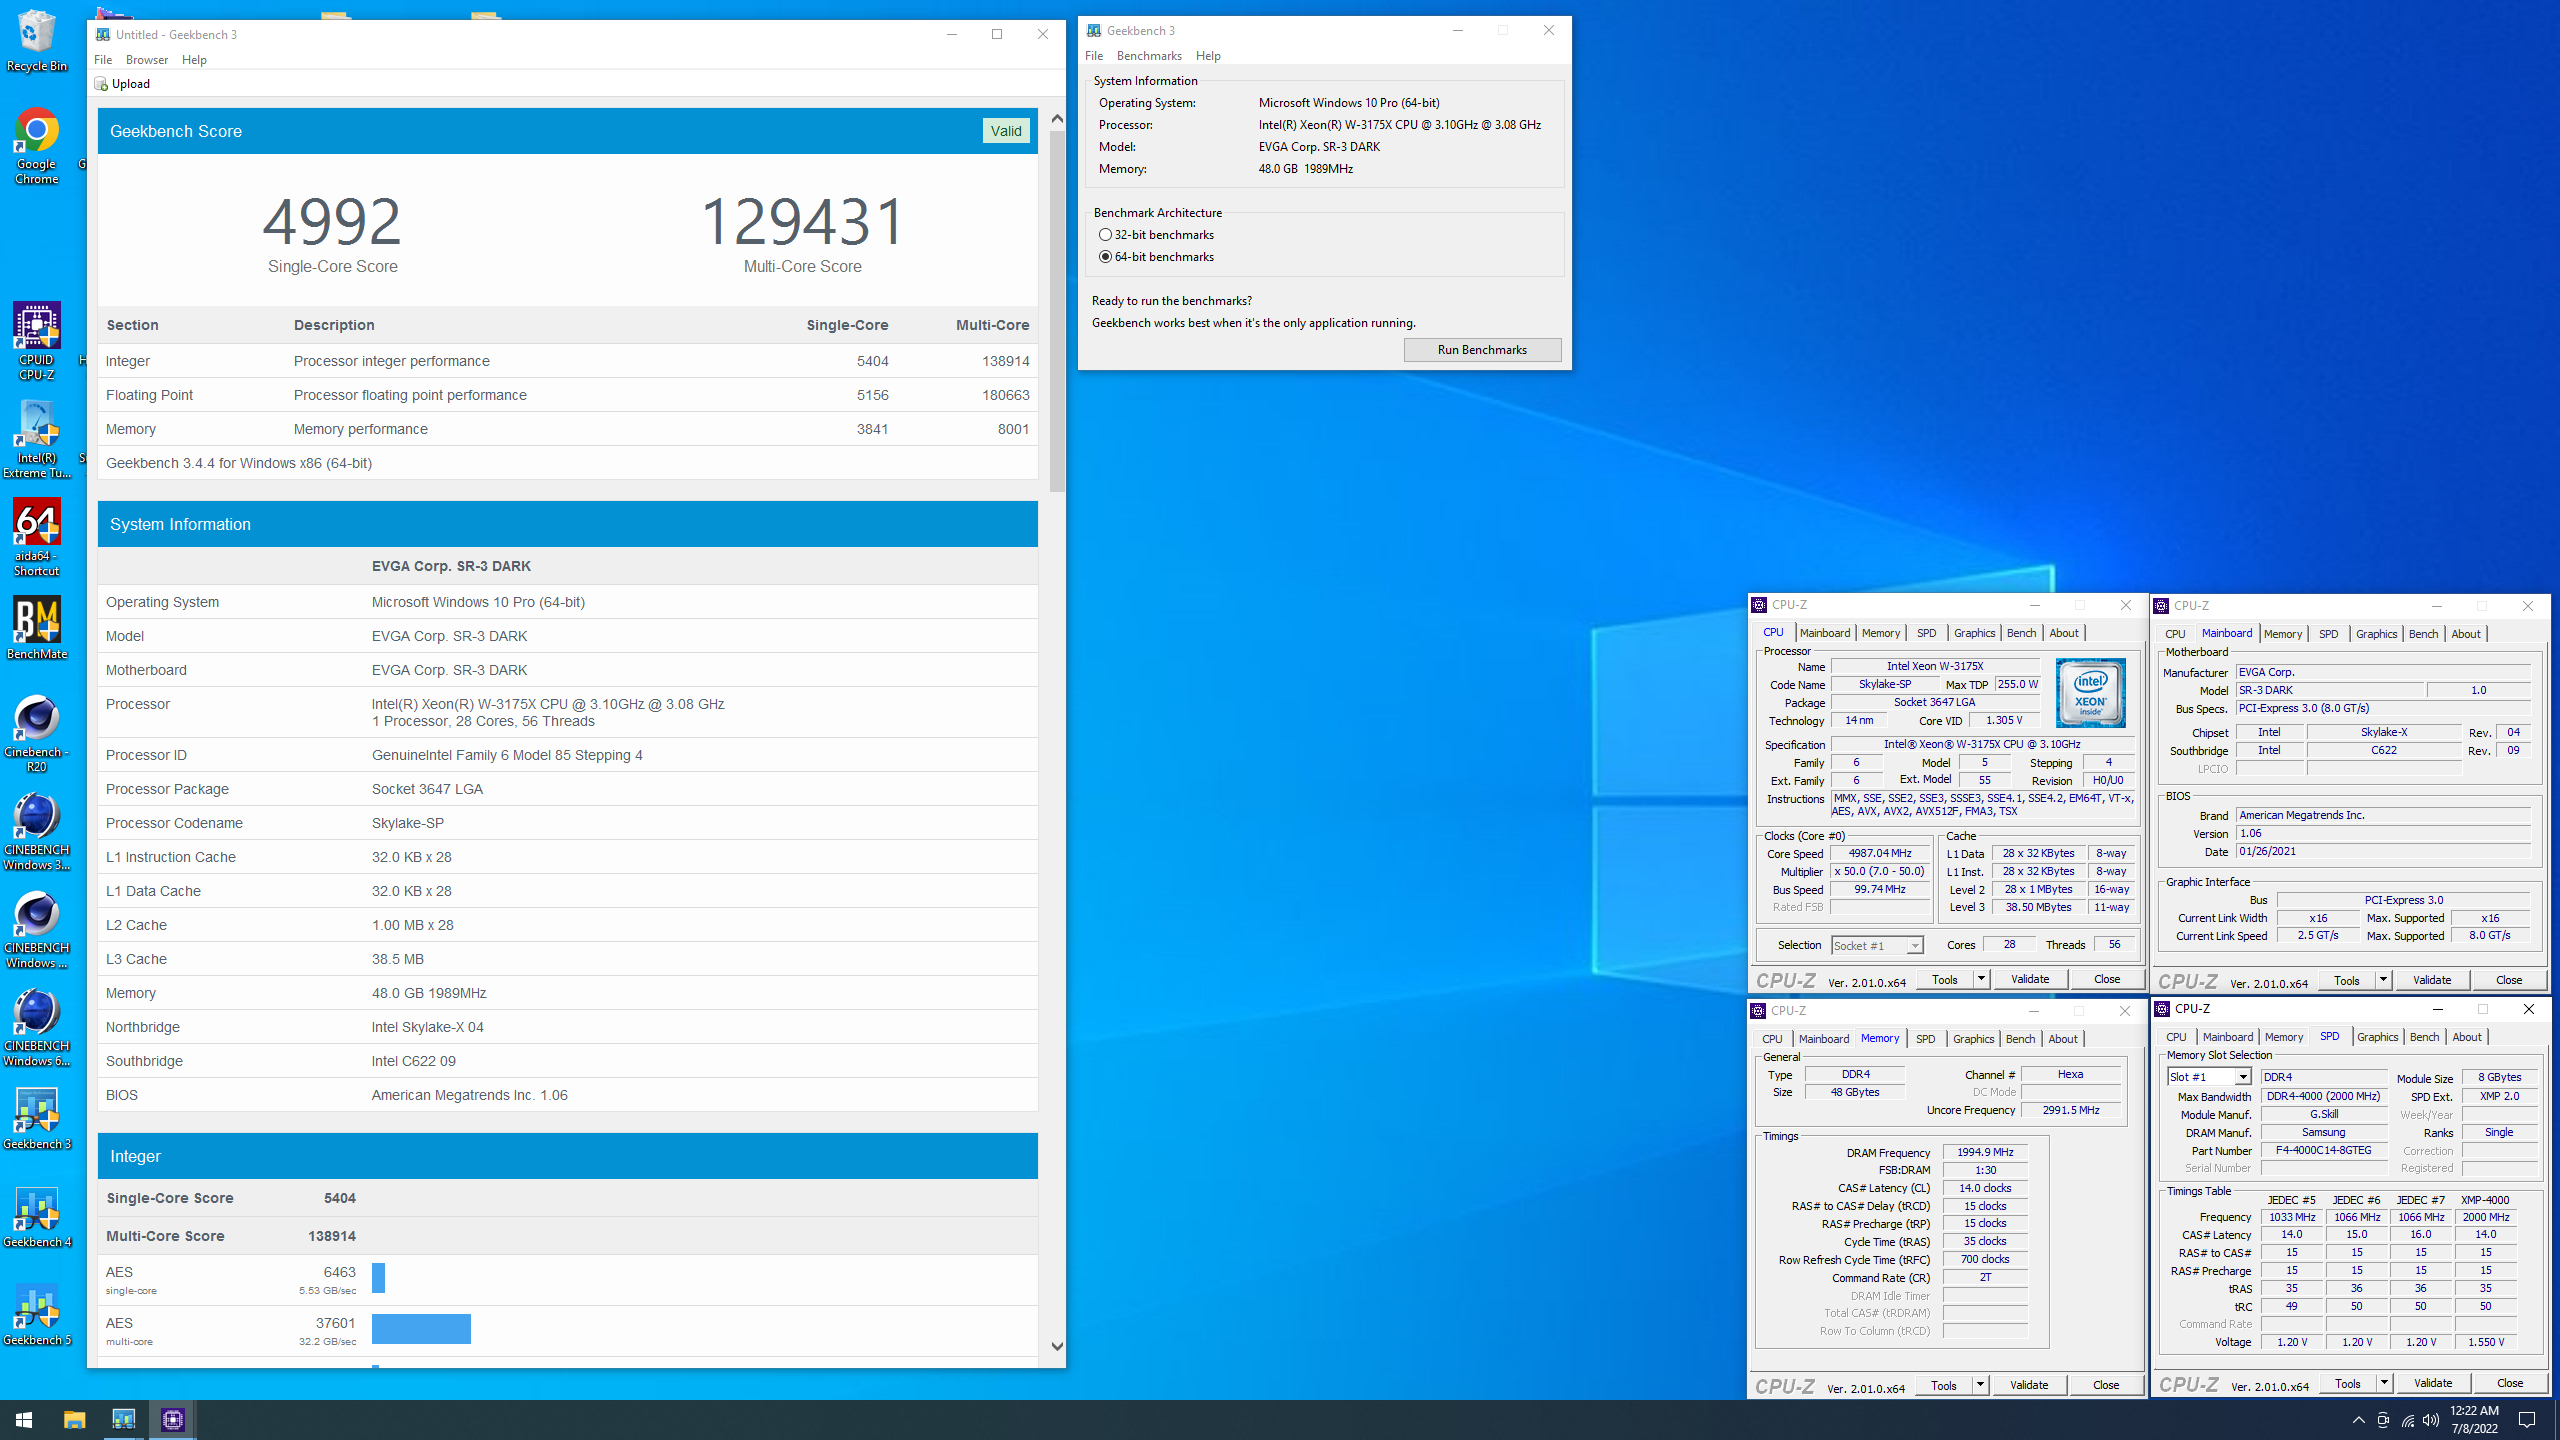
Task: Click the Single-Core Score 4992 value
Action: pyautogui.click(x=332, y=222)
